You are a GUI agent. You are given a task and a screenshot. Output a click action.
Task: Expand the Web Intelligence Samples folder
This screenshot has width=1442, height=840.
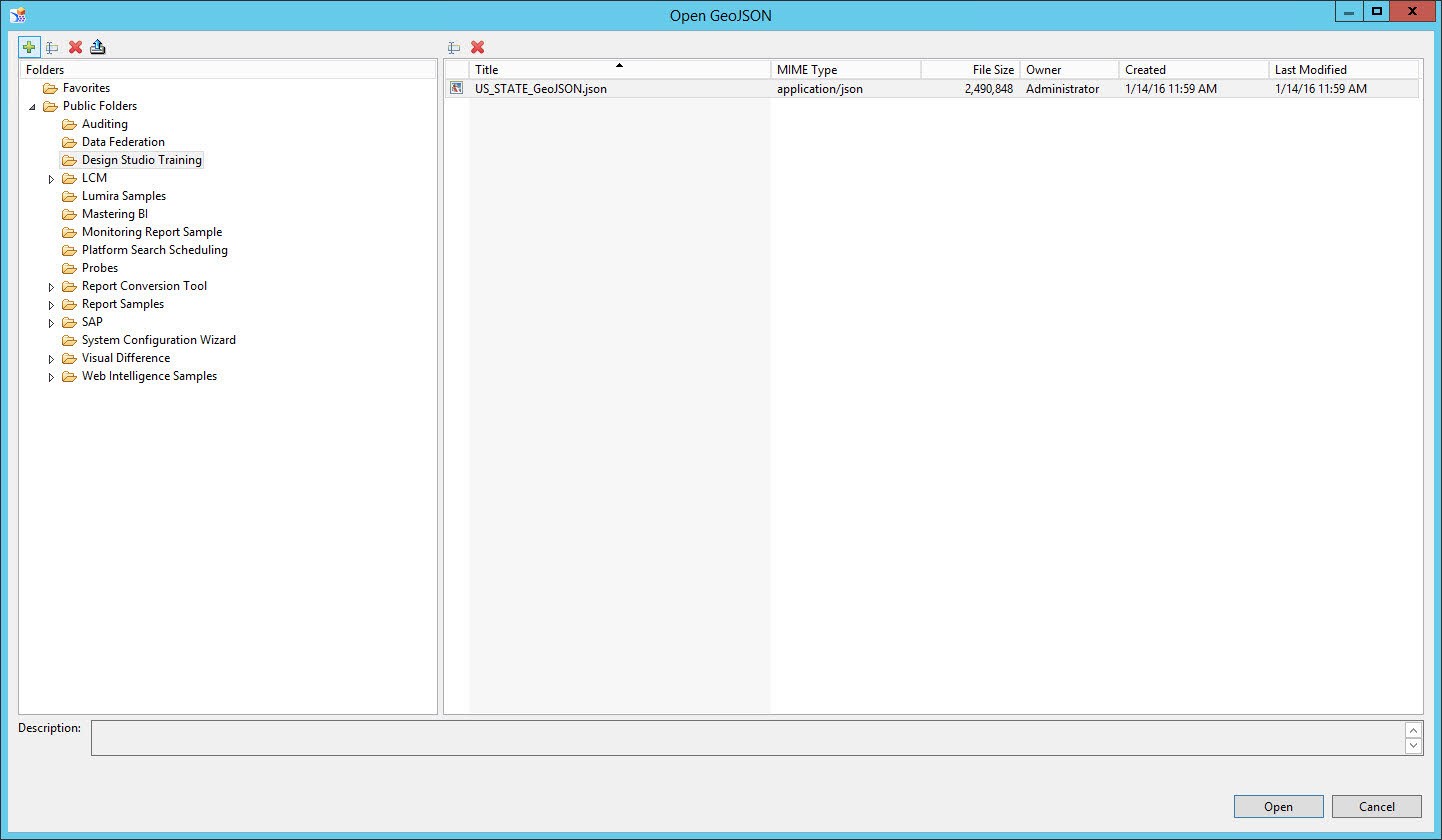(x=52, y=377)
